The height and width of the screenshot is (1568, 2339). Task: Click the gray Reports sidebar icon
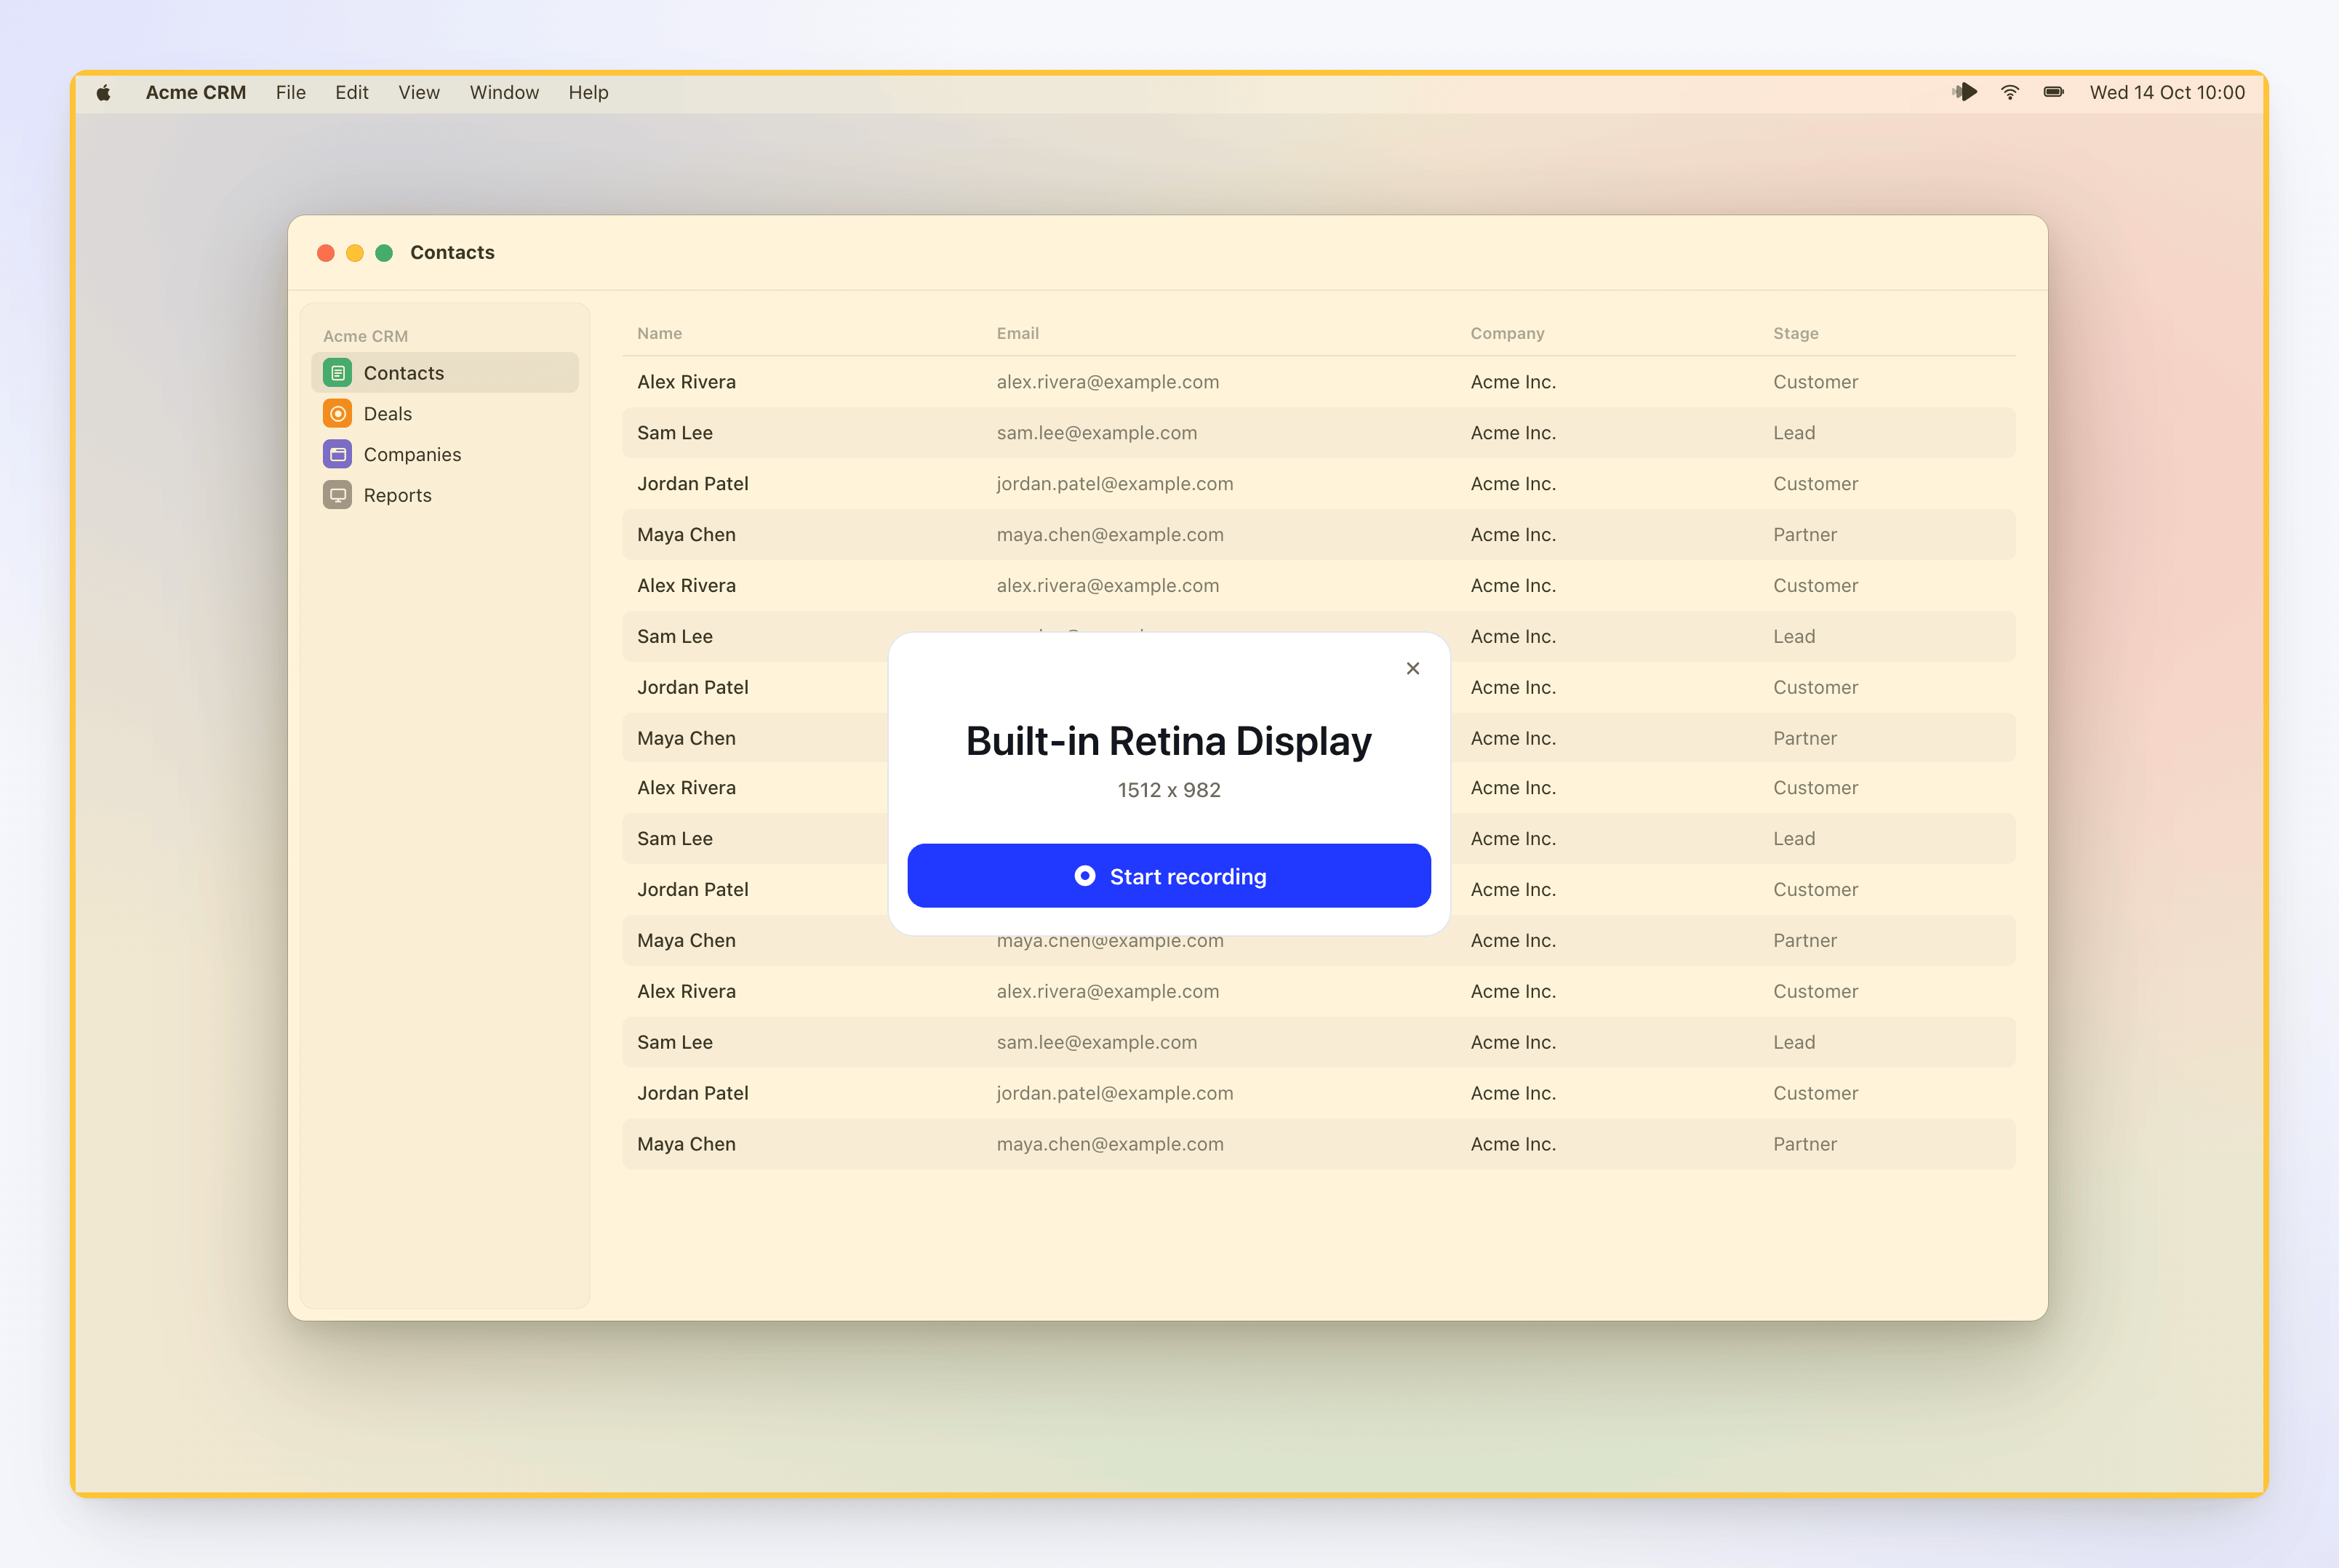[337, 496]
